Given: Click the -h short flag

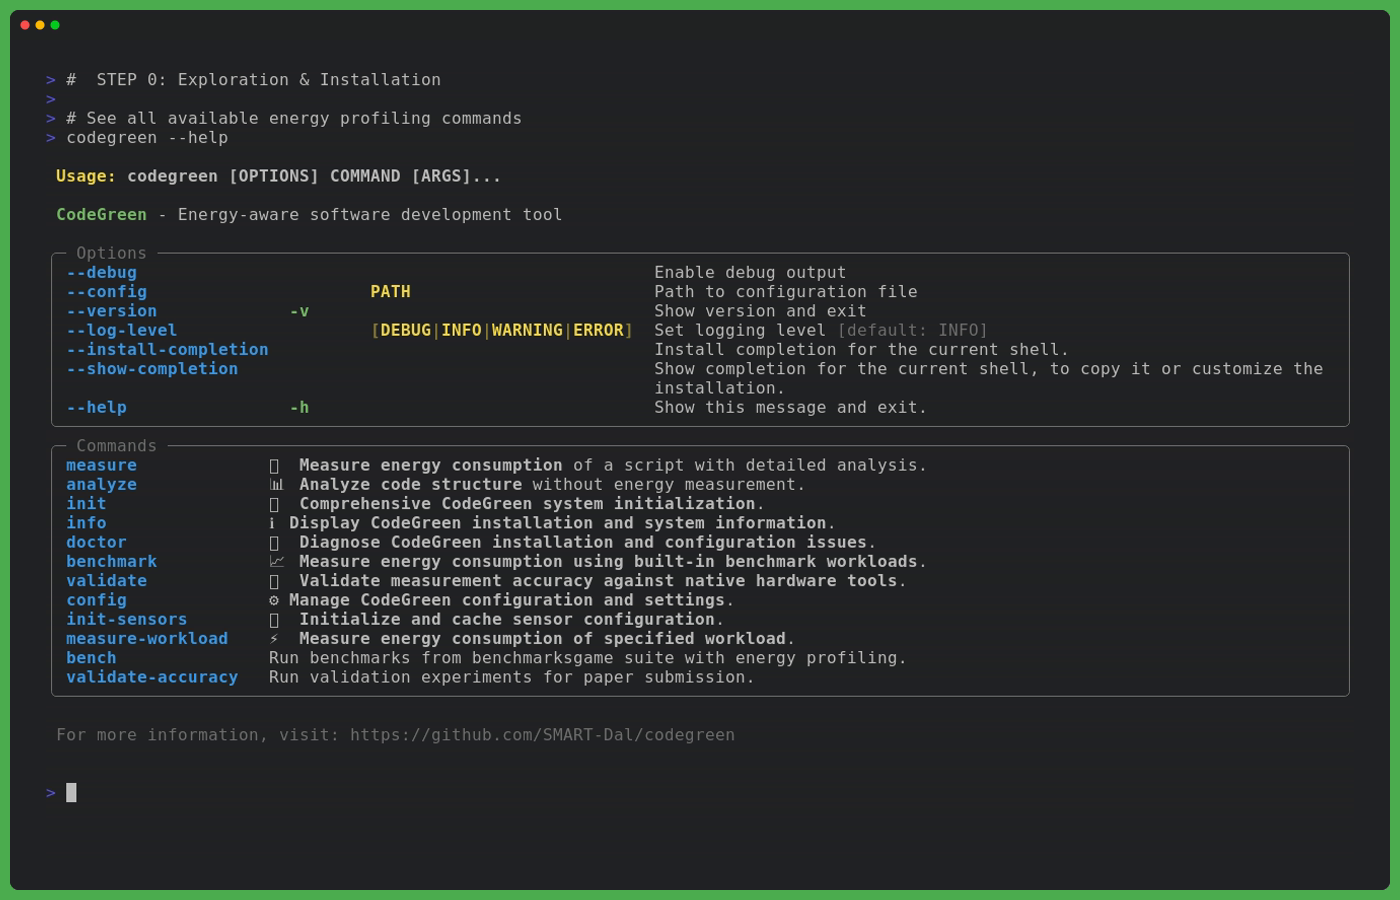Looking at the screenshot, I should tap(299, 407).
